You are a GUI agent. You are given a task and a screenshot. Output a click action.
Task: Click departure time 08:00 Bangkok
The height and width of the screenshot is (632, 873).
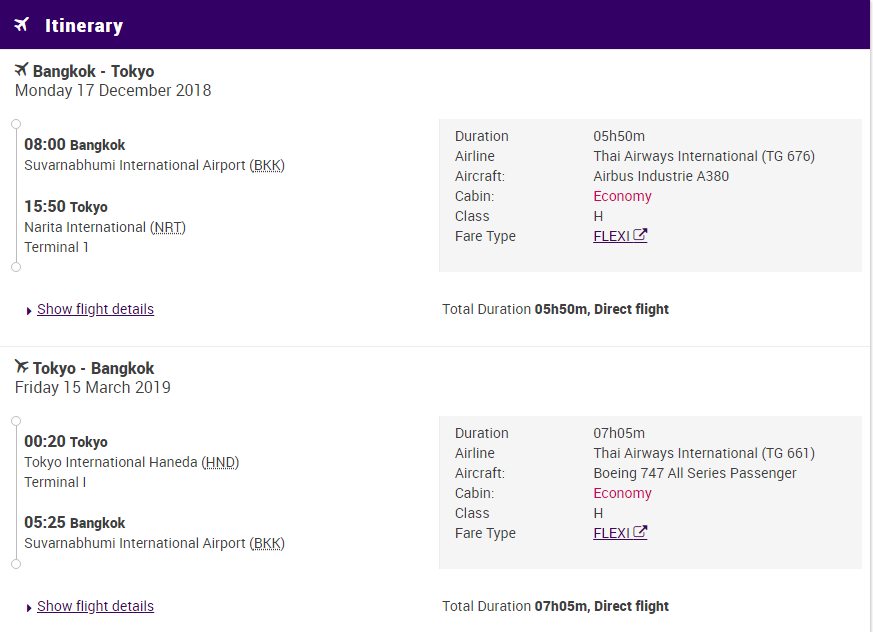pos(75,145)
